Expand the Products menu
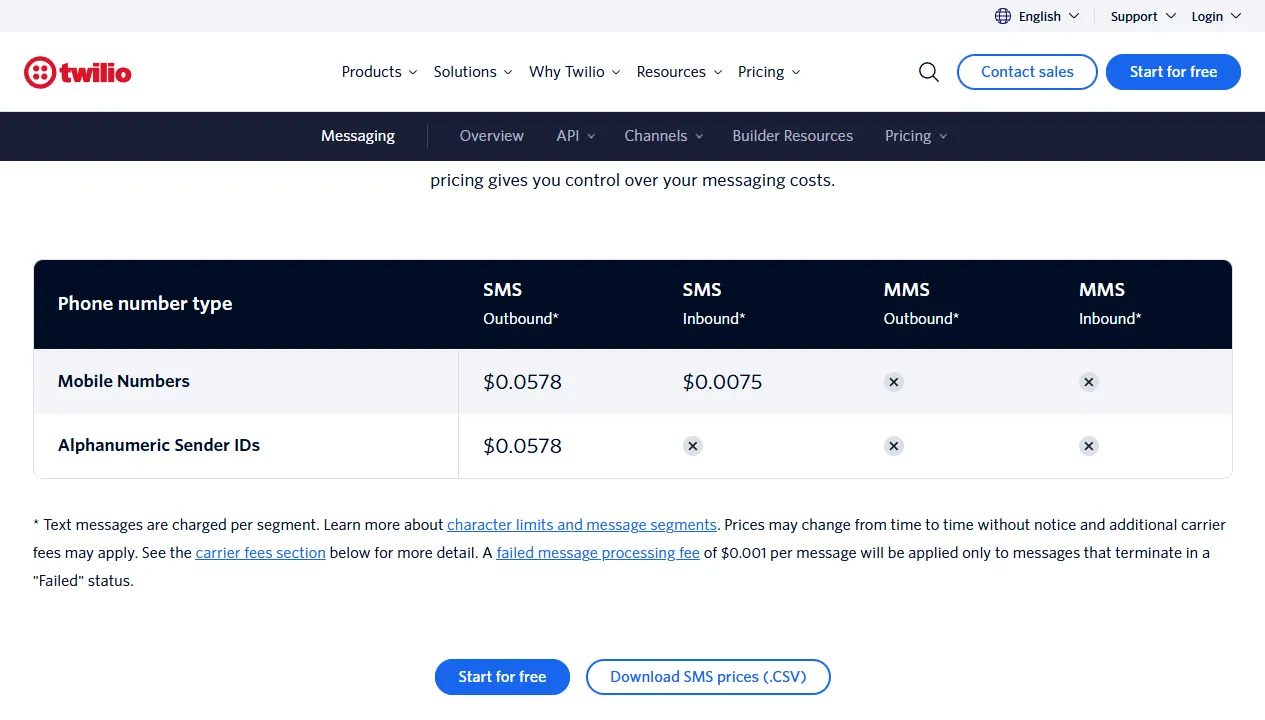The height and width of the screenshot is (720, 1265). [379, 72]
